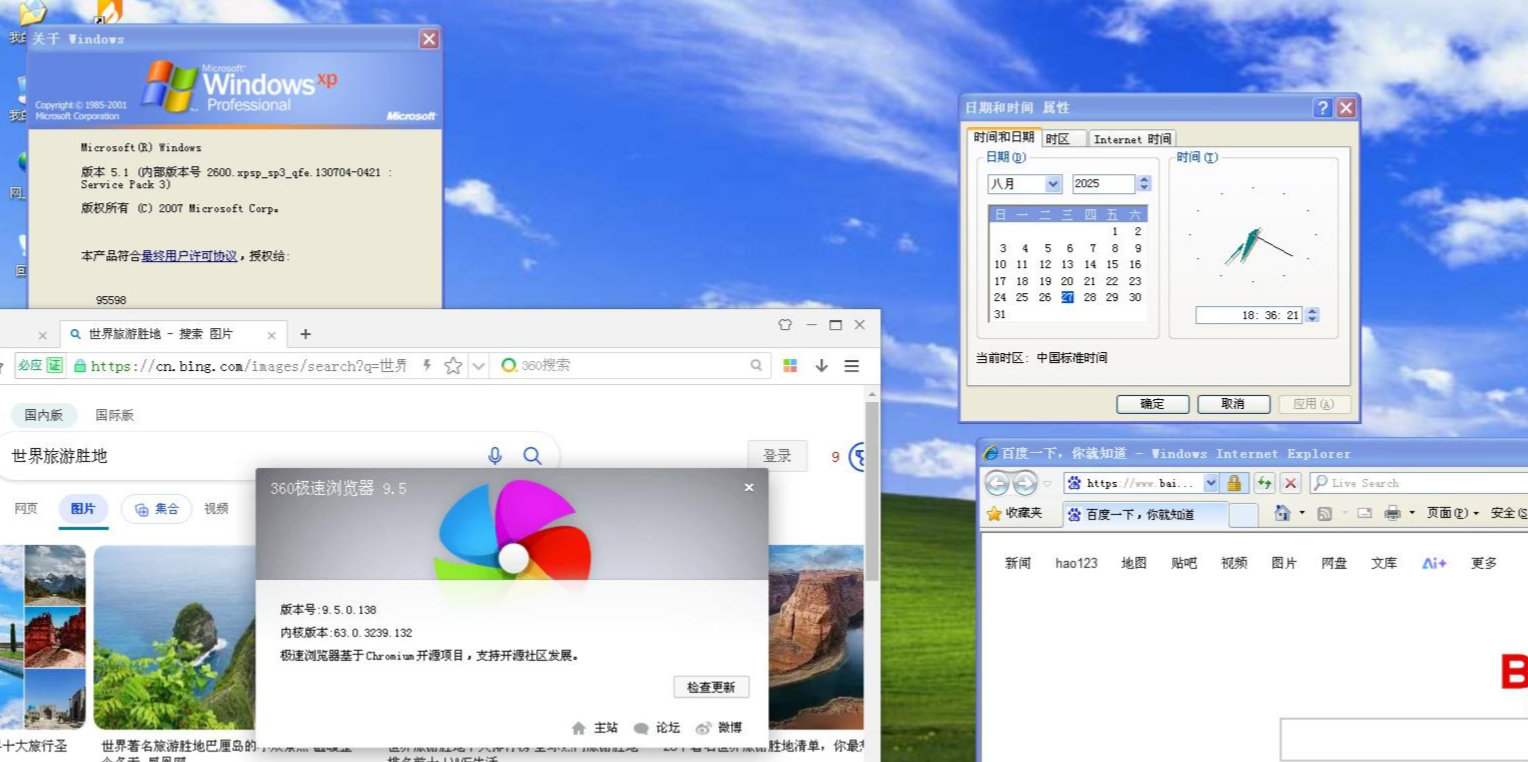This screenshot has width=1528, height=762.
Task: Click the 检查更新 button
Action: (711, 687)
